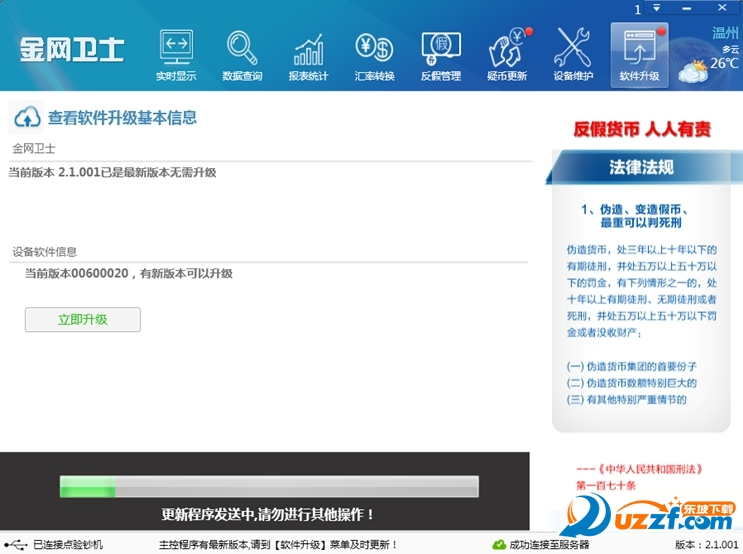Click the green server connected icon
The image size is (743, 554).
coord(499,545)
